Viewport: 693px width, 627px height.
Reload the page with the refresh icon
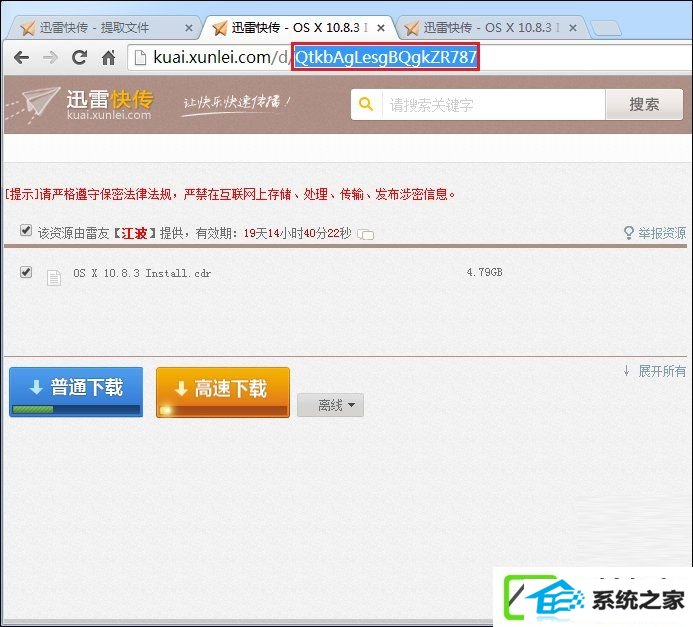pyautogui.click(x=80, y=57)
